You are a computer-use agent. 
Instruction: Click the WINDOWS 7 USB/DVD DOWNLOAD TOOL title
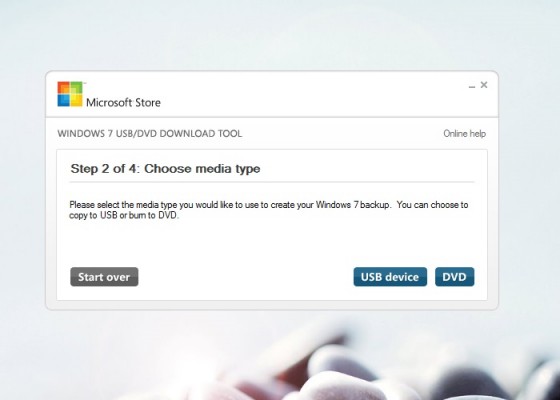click(150, 134)
